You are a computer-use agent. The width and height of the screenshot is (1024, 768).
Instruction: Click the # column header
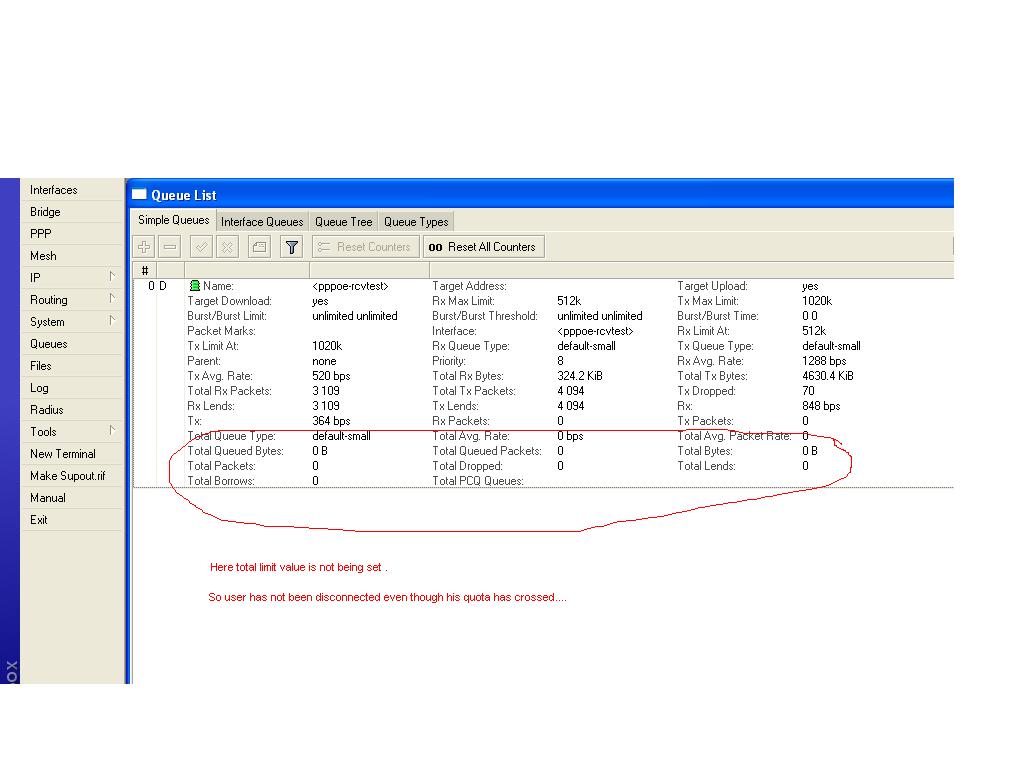pyautogui.click(x=144, y=270)
